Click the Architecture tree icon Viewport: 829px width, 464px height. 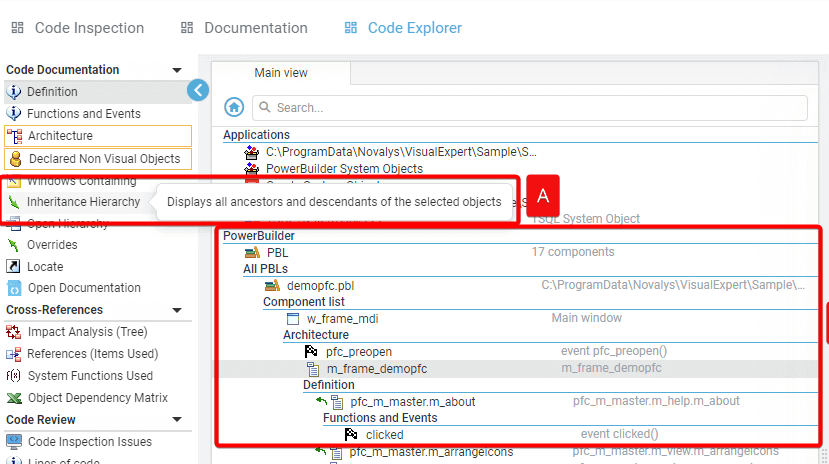(14, 136)
